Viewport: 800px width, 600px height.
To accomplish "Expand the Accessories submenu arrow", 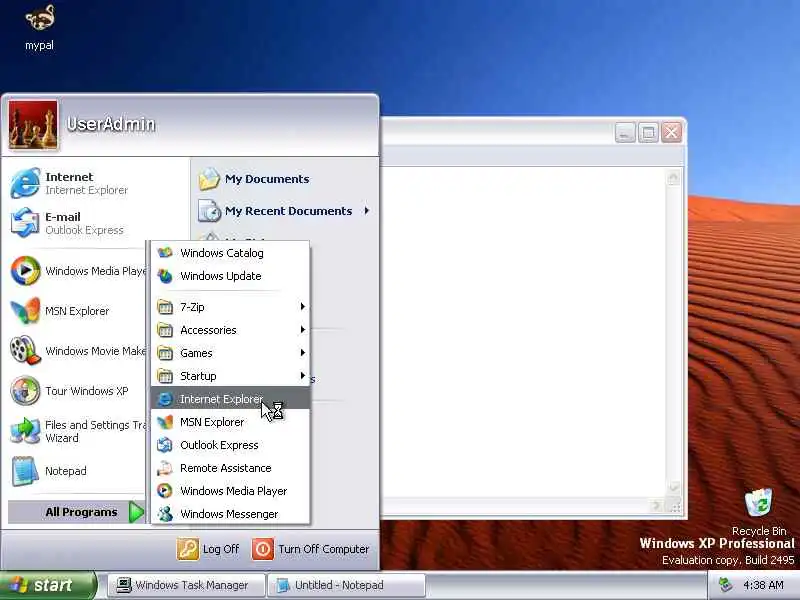I will point(303,330).
